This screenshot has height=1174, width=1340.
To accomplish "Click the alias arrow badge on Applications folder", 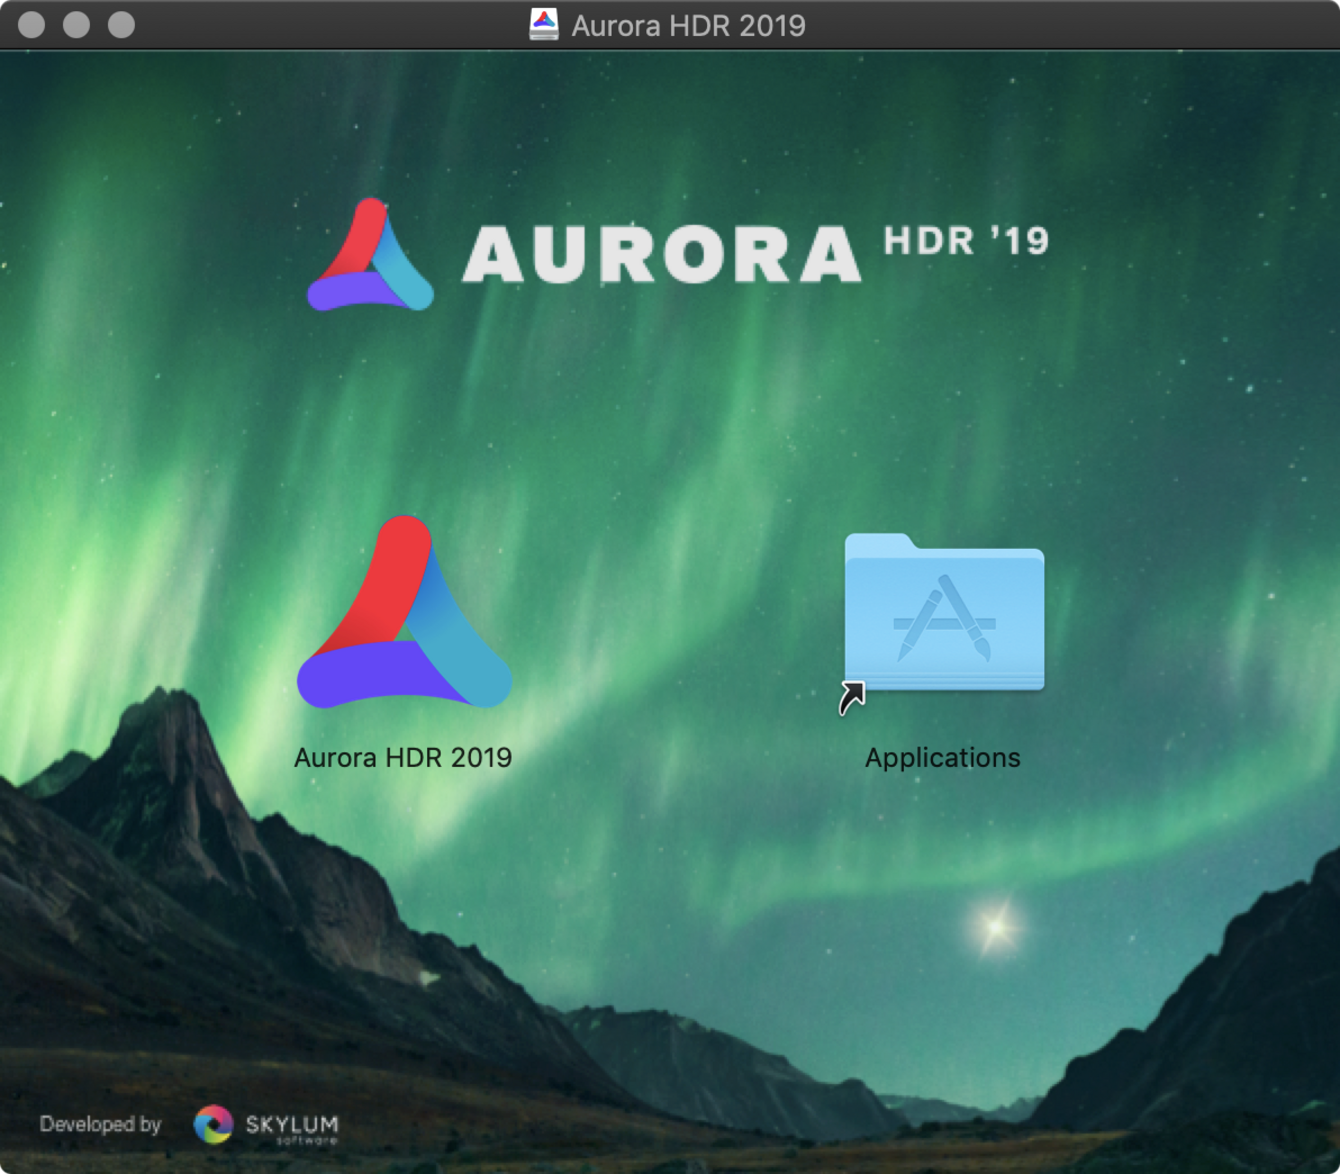I will point(851,698).
